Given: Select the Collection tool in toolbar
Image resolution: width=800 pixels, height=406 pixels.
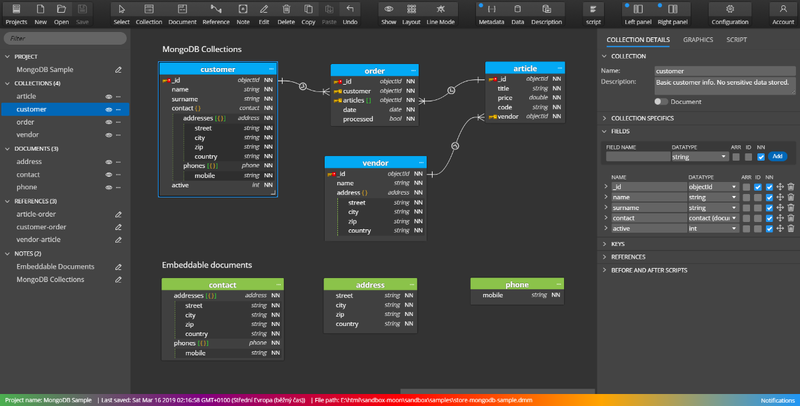Looking at the screenshot, I should coord(149,12).
